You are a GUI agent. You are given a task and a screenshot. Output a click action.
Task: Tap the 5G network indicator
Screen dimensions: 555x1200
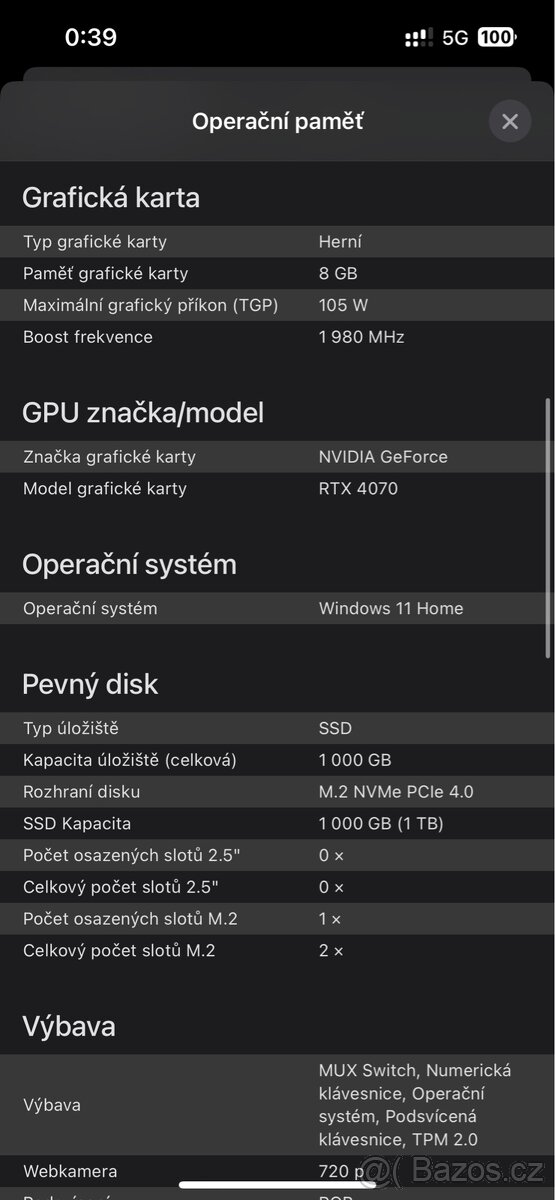pyautogui.click(x=455, y=38)
